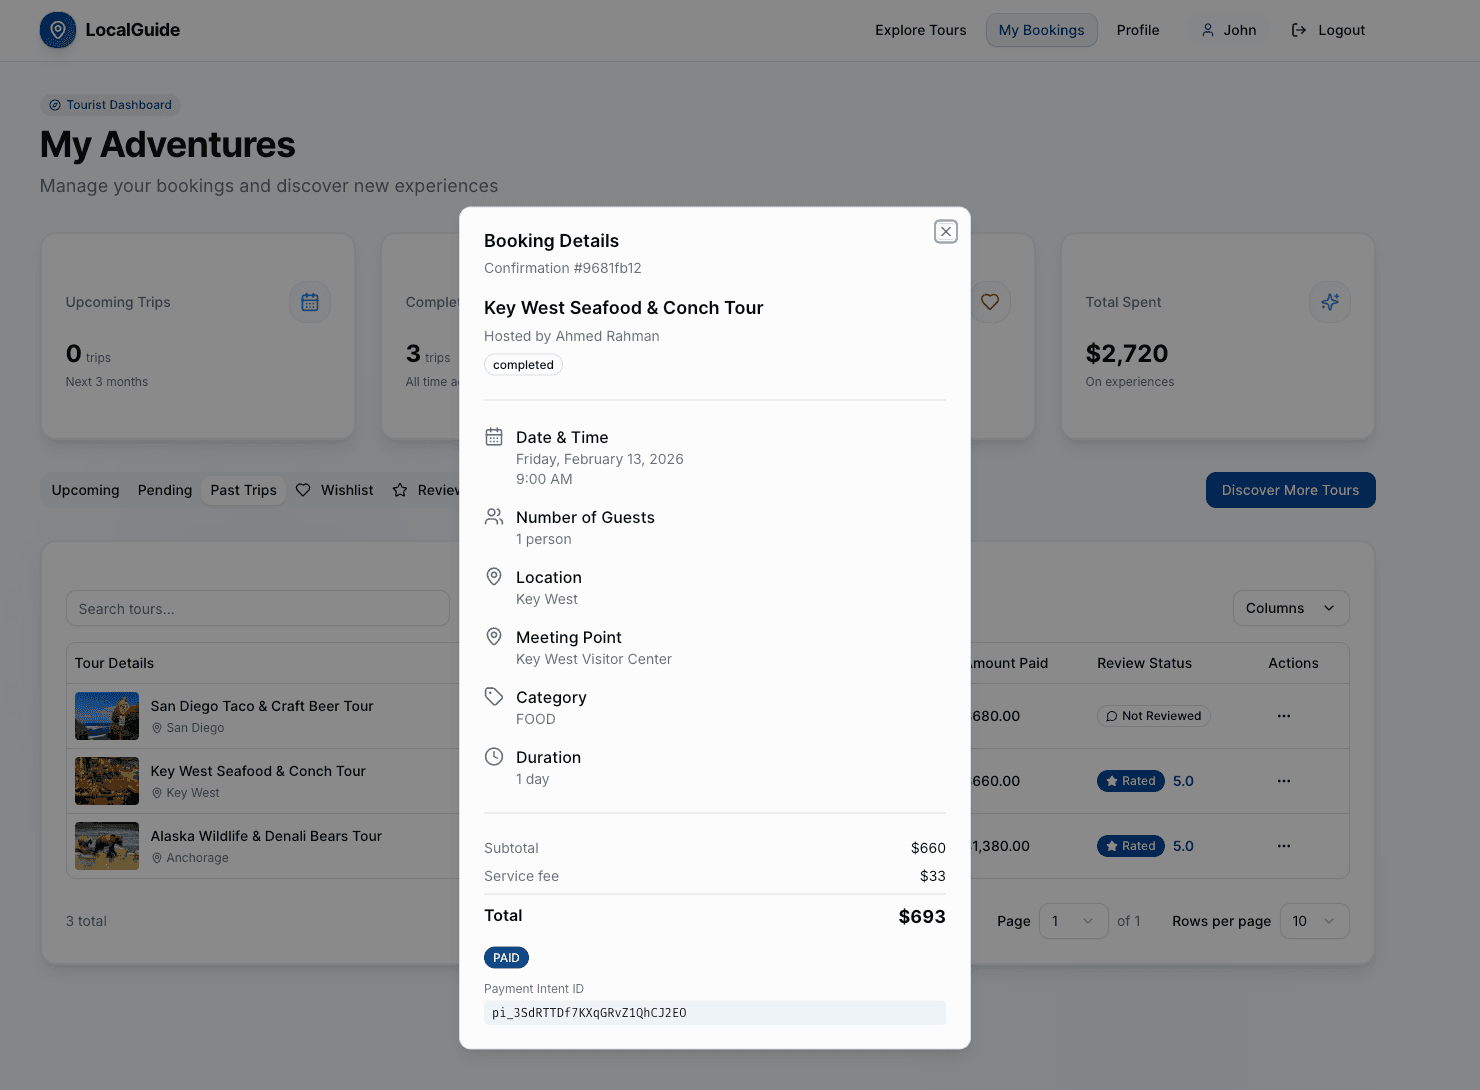Click the heart icon on the stats card

pyautogui.click(x=990, y=302)
